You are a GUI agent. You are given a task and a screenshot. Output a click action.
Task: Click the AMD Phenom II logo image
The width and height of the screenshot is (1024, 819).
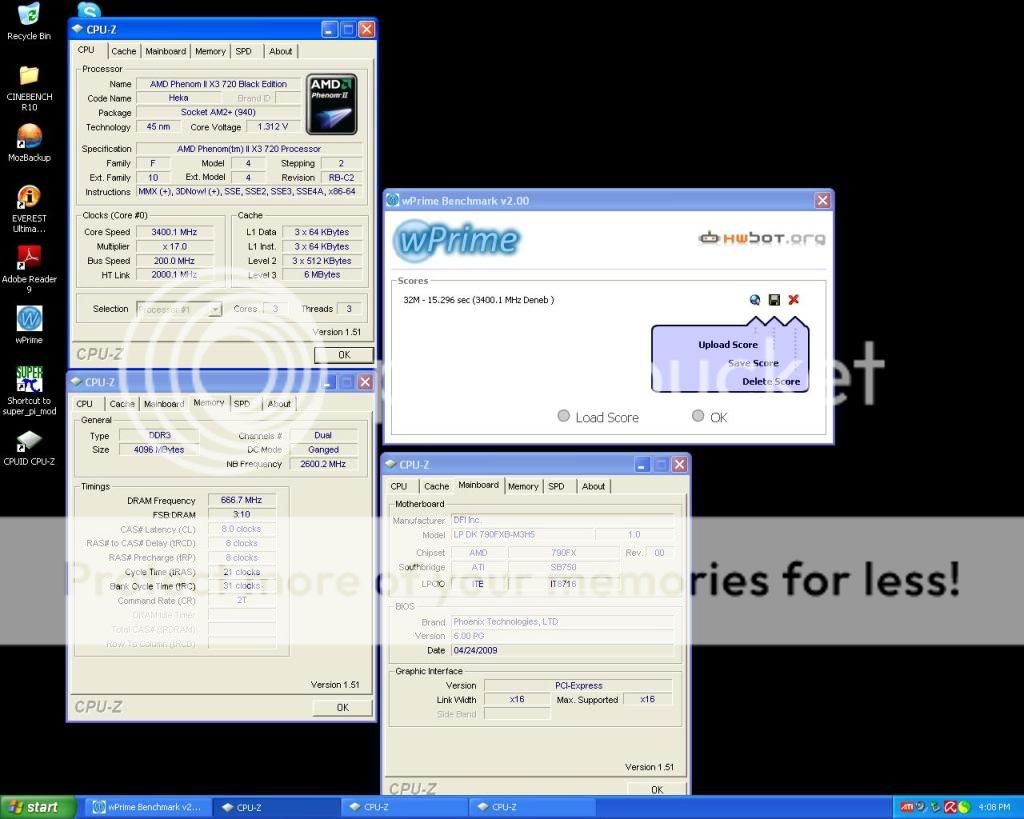click(x=331, y=104)
